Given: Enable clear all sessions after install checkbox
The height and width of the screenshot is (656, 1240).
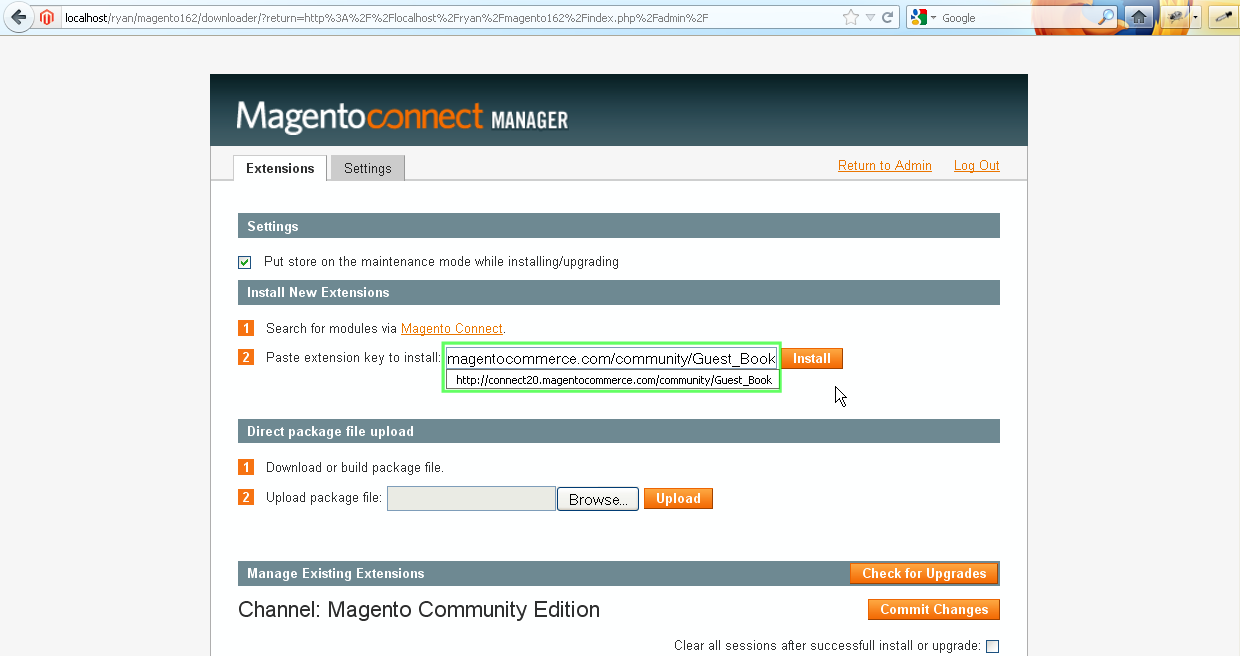Looking at the screenshot, I should (x=992, y=646).
